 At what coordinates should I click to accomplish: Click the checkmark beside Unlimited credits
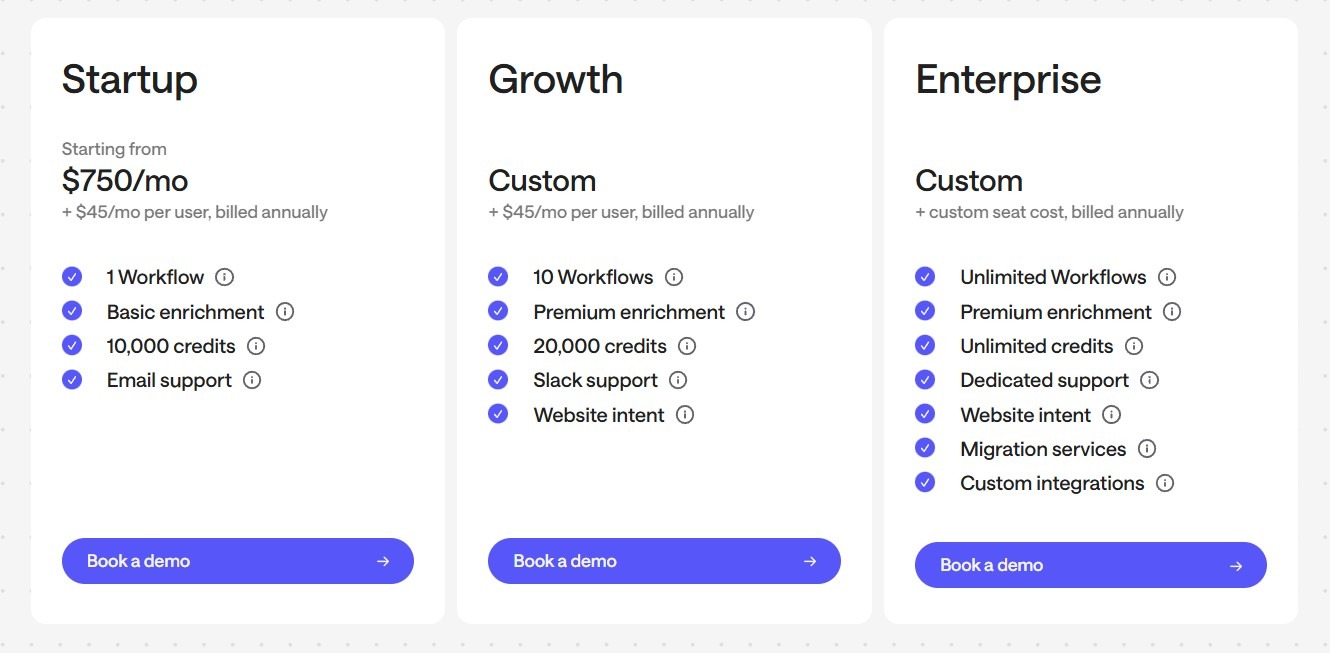tap(925, 346)
